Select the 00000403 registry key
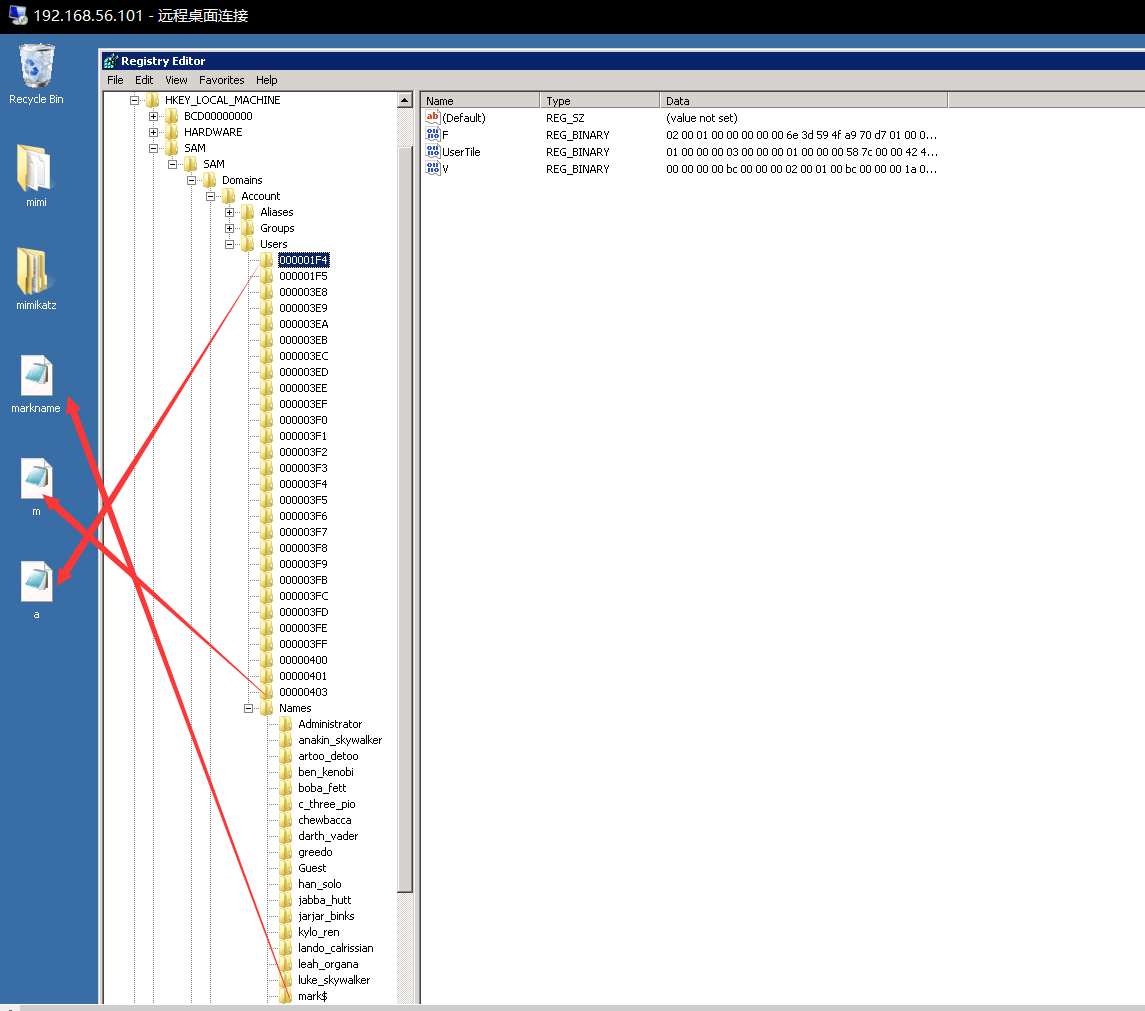 [303, 693]
